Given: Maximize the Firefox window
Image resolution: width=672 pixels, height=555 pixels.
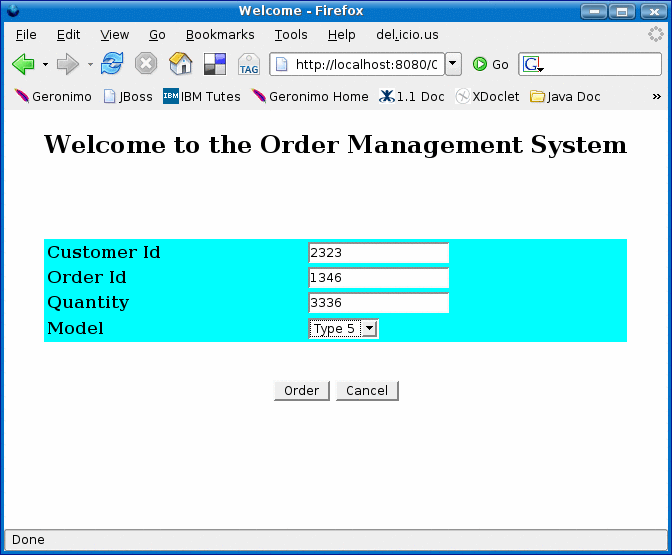Looking at the screenshot, I should [622, 12].
